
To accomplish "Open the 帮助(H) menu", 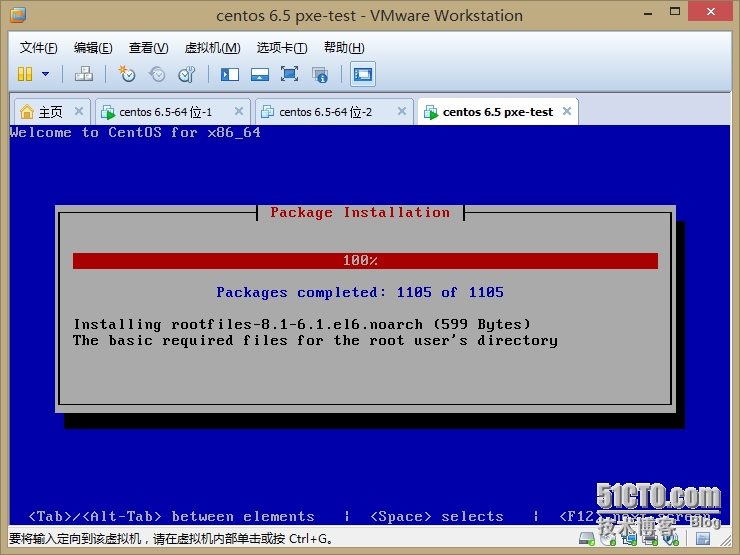I will 344,48.
